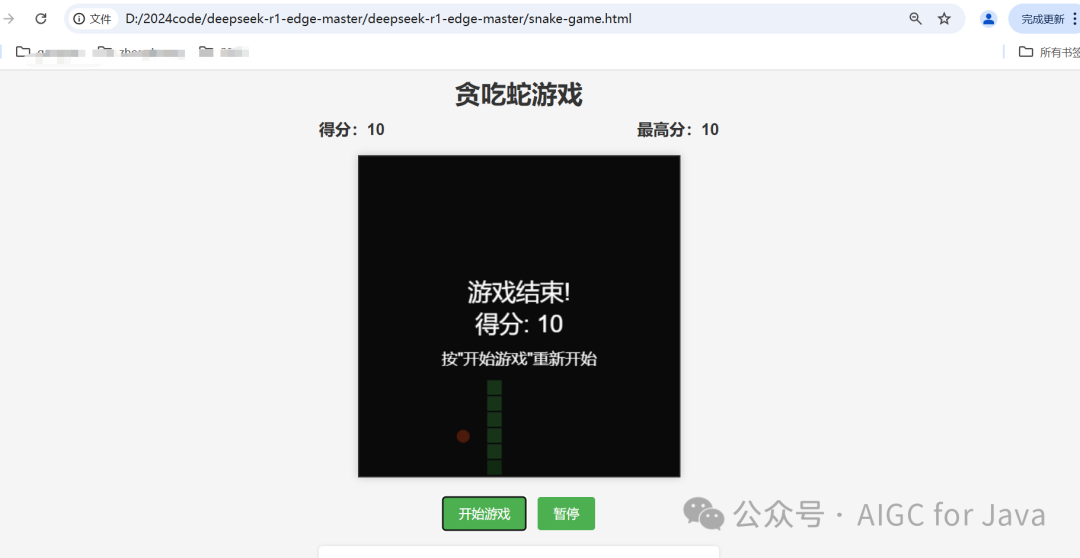The height and width of the screenshot is (558, 1080).
Task: Click the red food dot on canvas
Action: pos(463,436)
